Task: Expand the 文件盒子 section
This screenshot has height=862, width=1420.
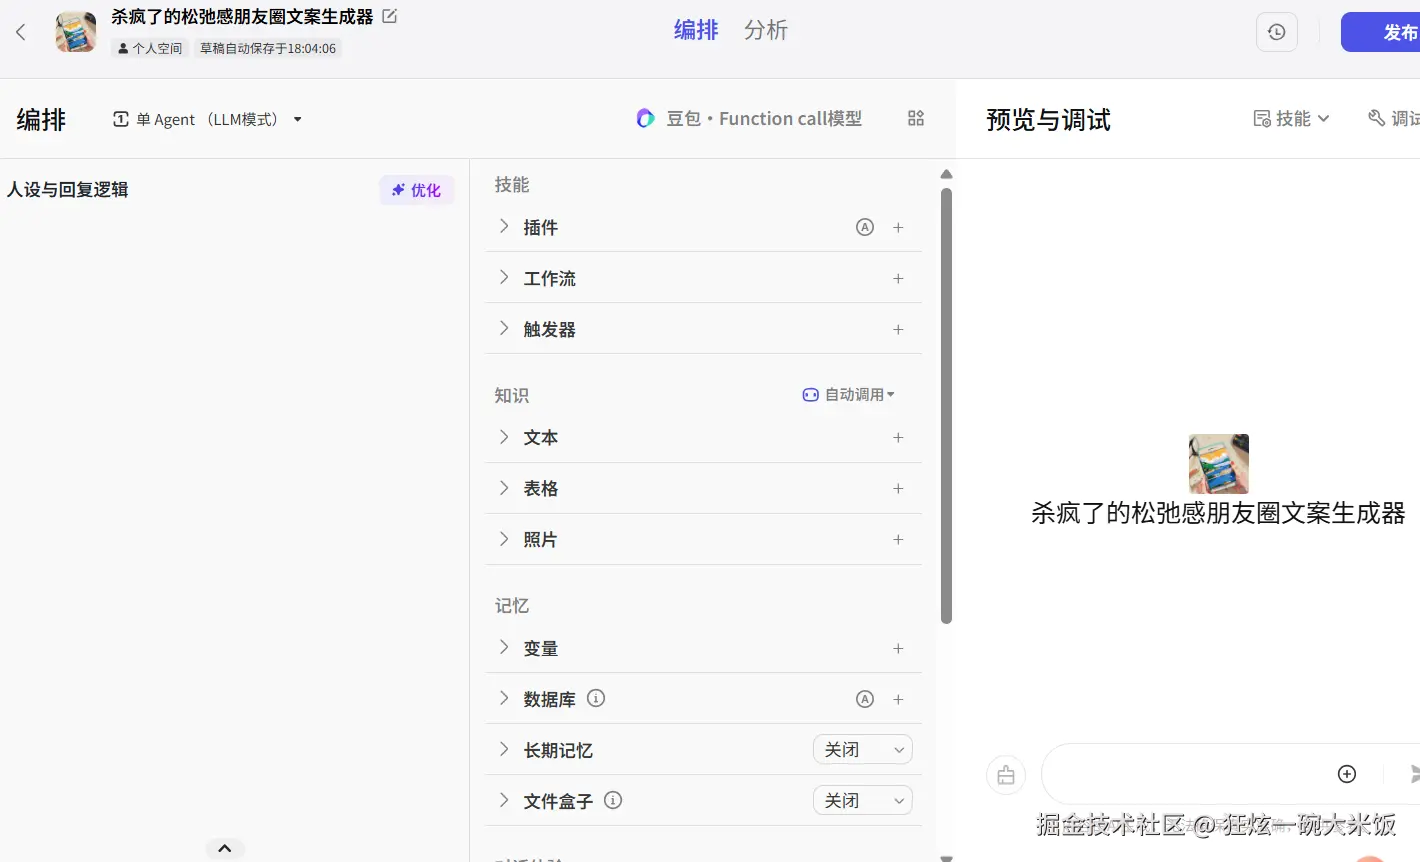Action: pyautogui.click(x=504, y=801)
